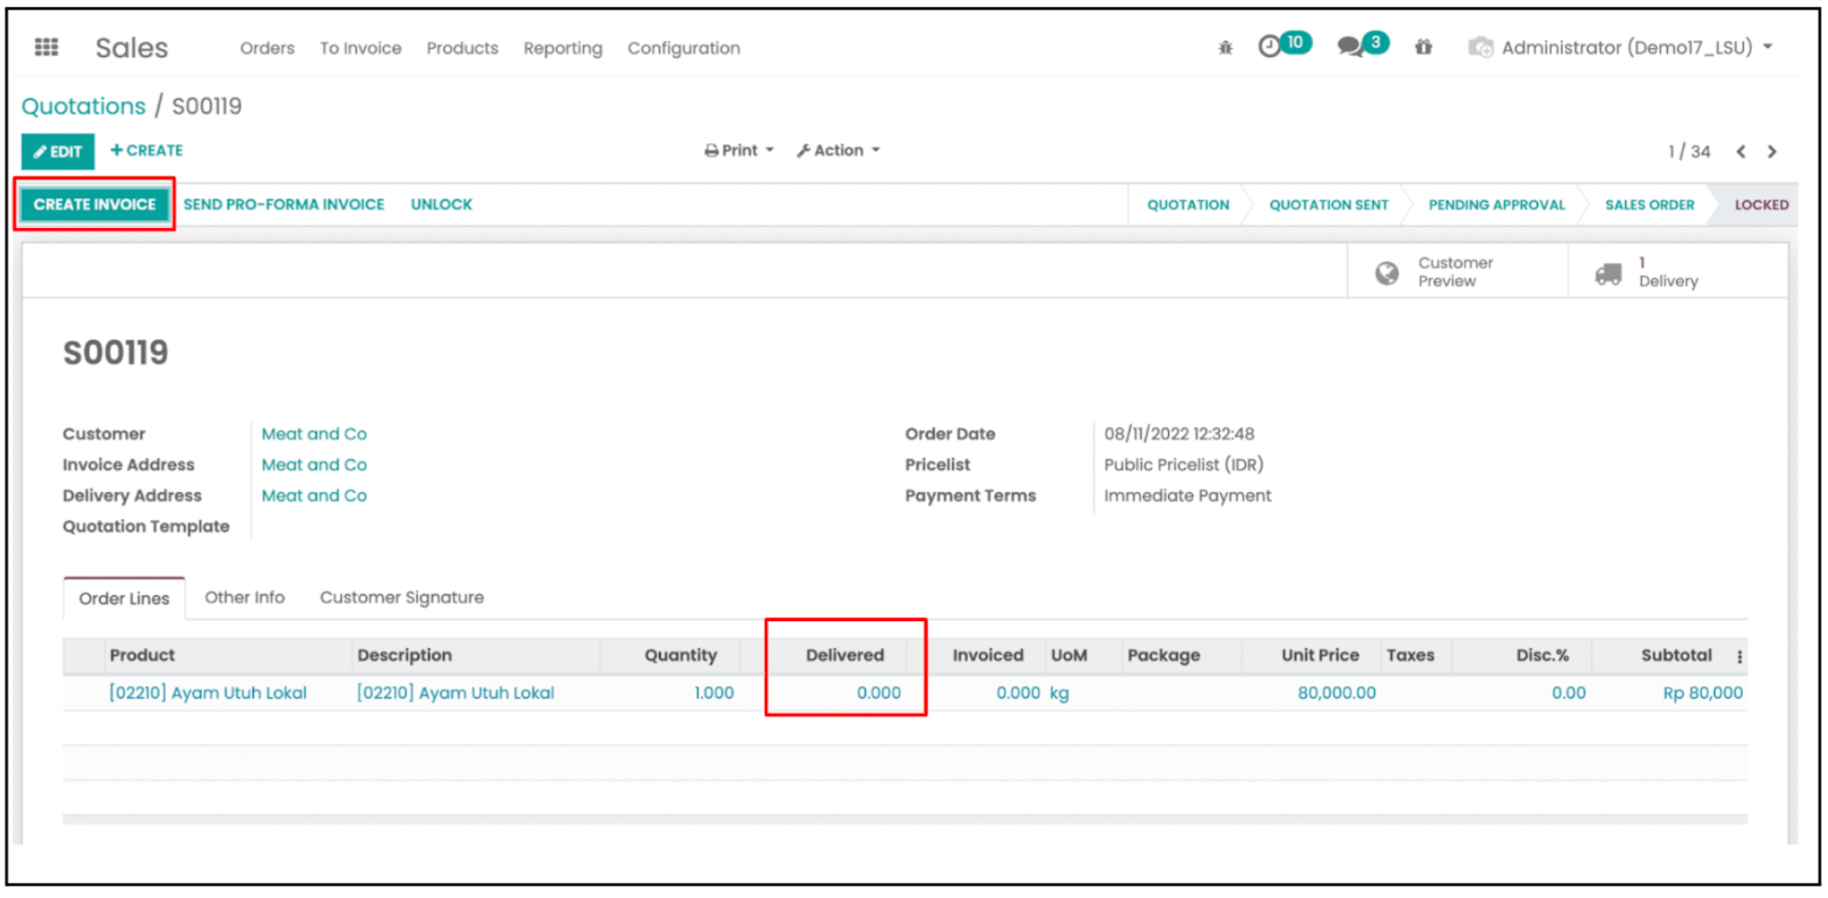The height and width of the screenshot is (898, 1828).
Task: Open the apps grid menu icon
Action: coord(46,47)
